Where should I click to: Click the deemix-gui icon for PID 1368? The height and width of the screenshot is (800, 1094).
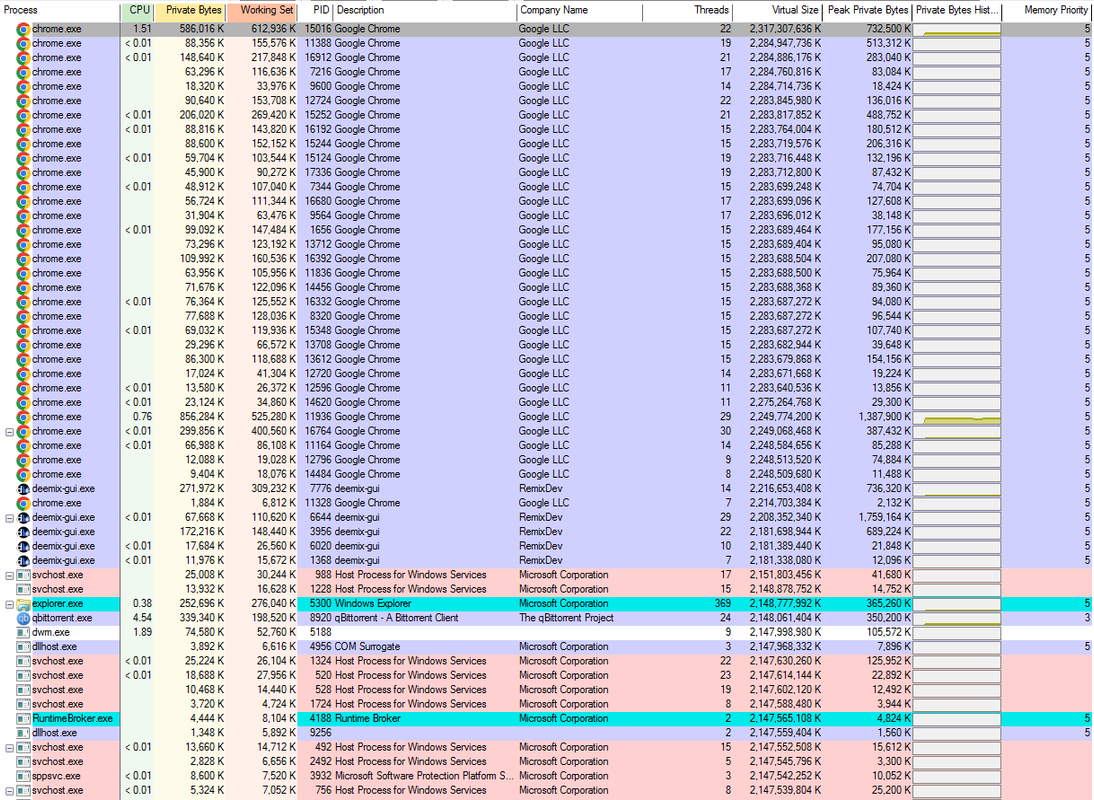[23, 561]
